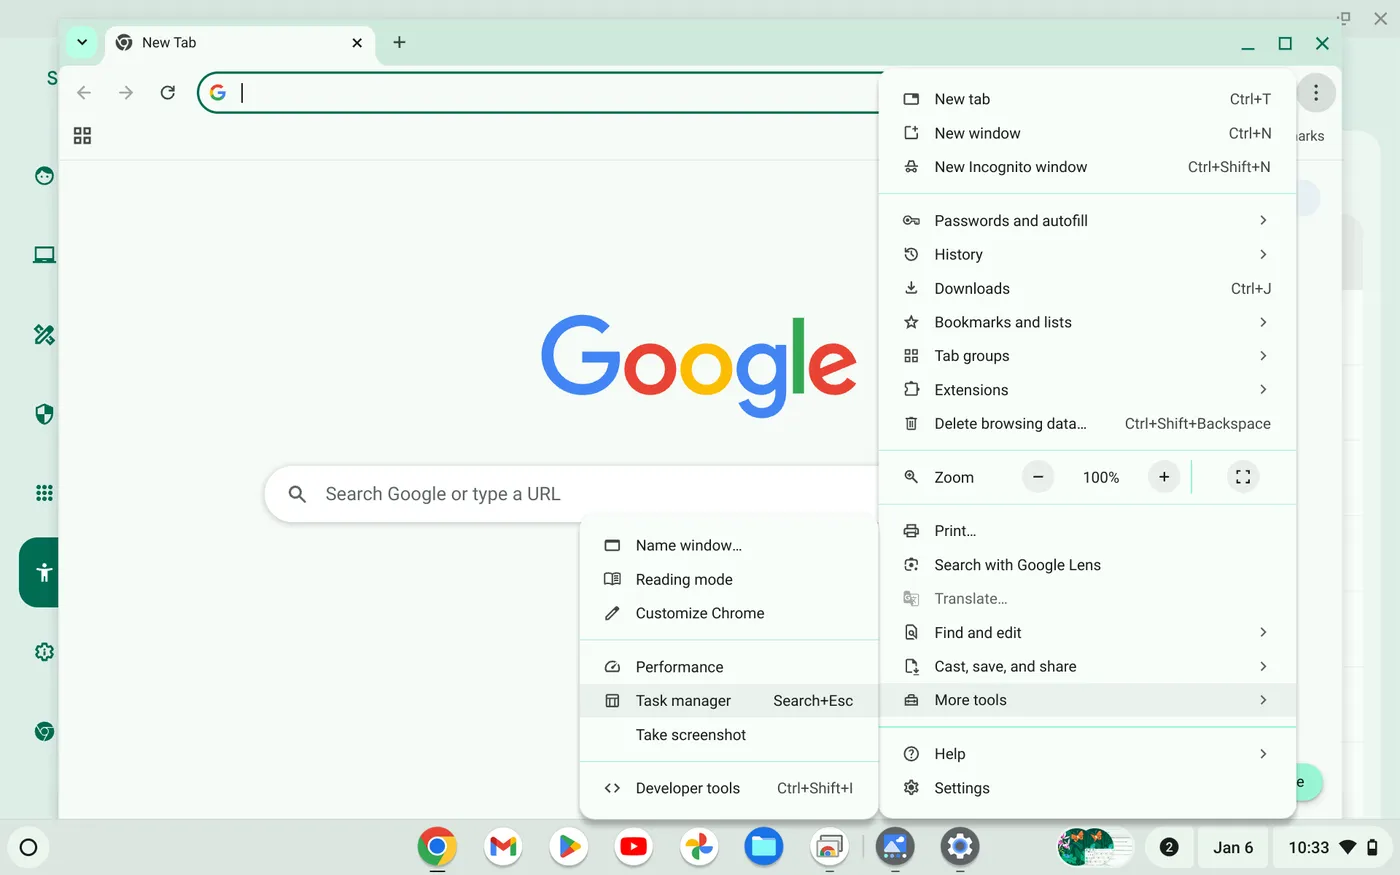The width and height of the screenshot is (1400, 875).
Task: Click the back navigation arrow
Action: coord(84,93)
